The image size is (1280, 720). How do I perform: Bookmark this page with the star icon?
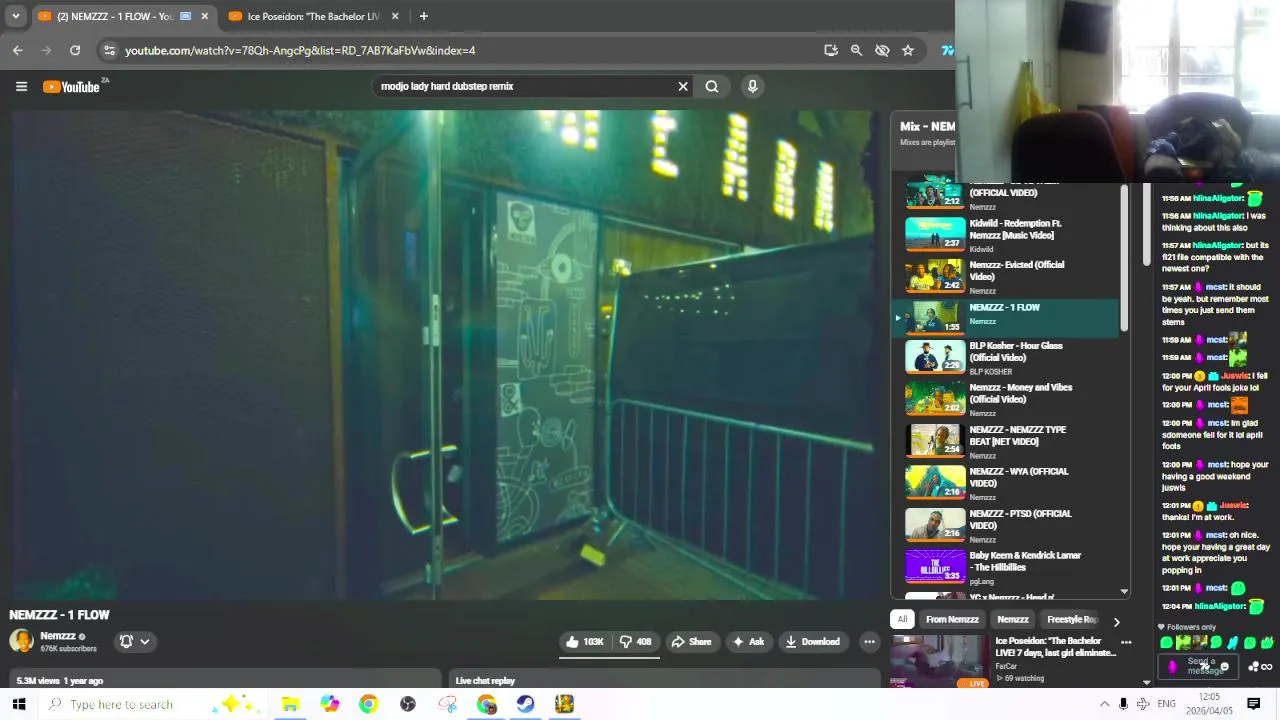coord(908,50)
